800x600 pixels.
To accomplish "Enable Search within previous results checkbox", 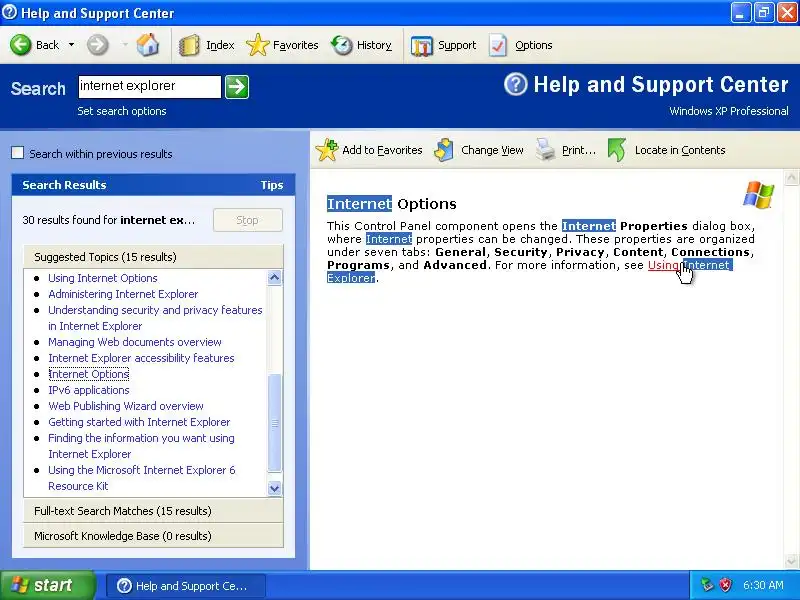I will pos(18,153).
